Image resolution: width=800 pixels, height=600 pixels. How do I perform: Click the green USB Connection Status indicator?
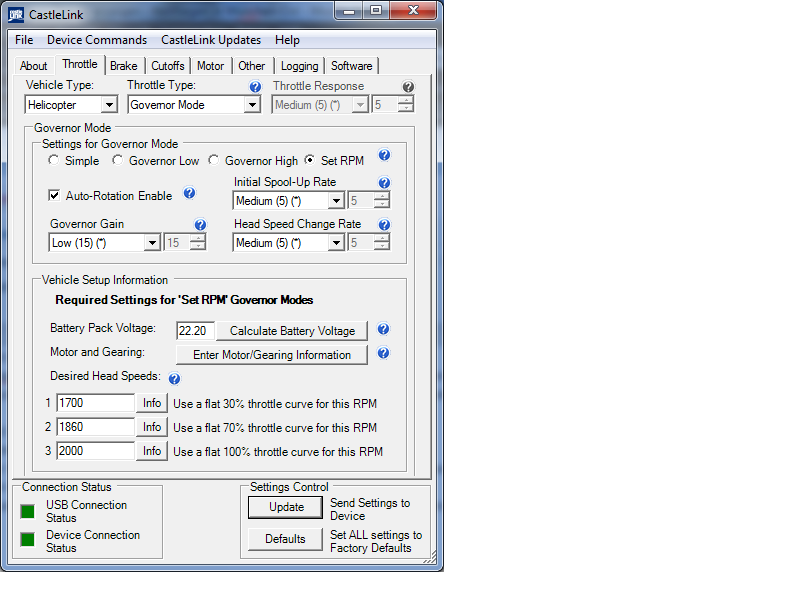(28, 511)
